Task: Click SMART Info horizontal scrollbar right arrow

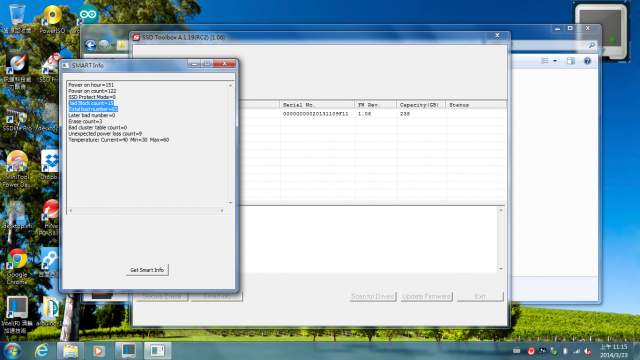Action: (222, 211)
